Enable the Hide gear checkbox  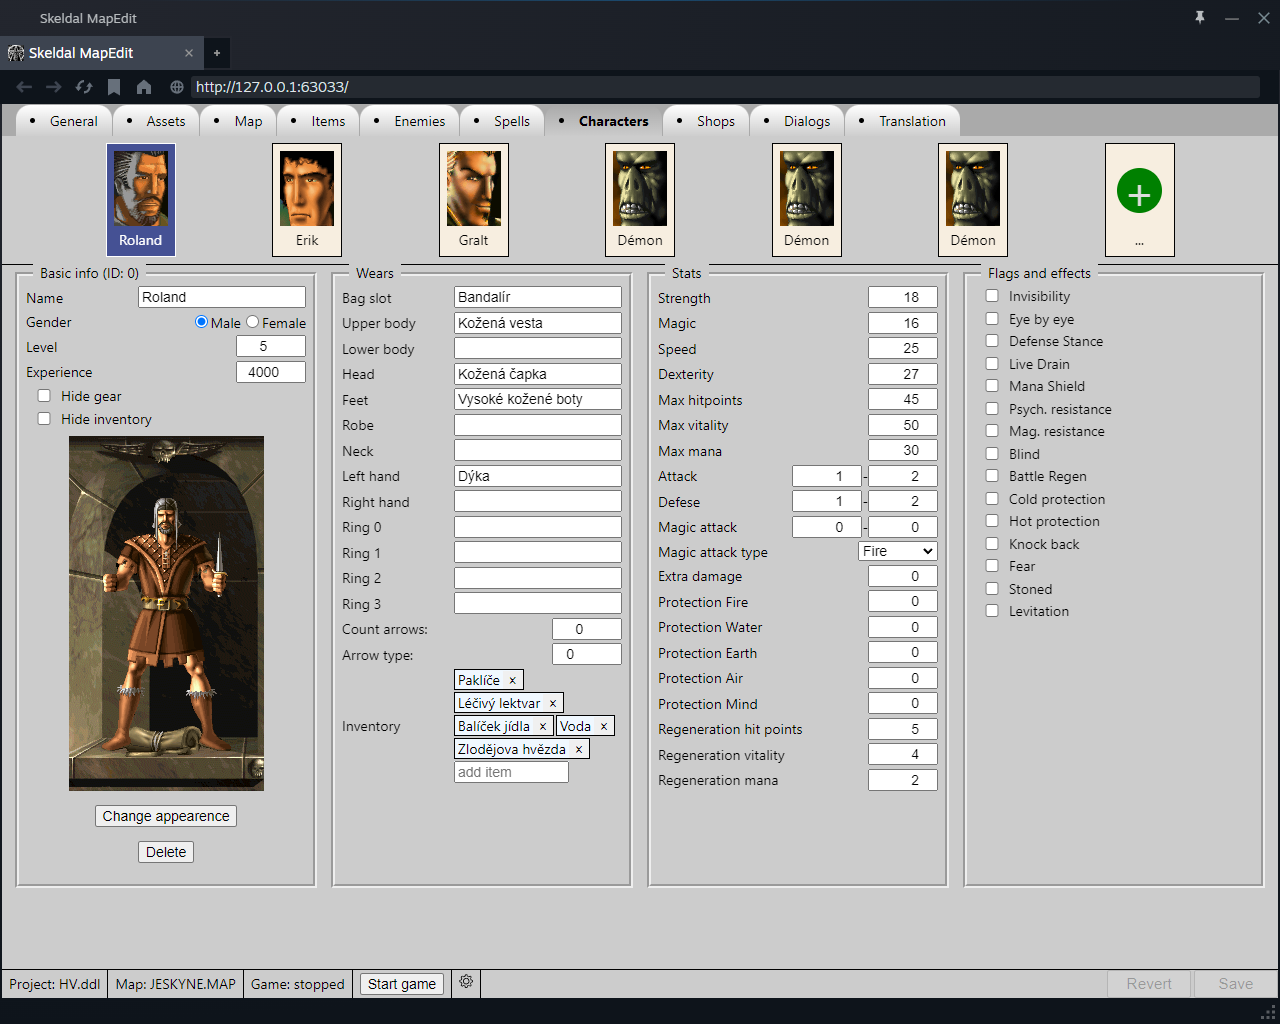click(44, 396)
